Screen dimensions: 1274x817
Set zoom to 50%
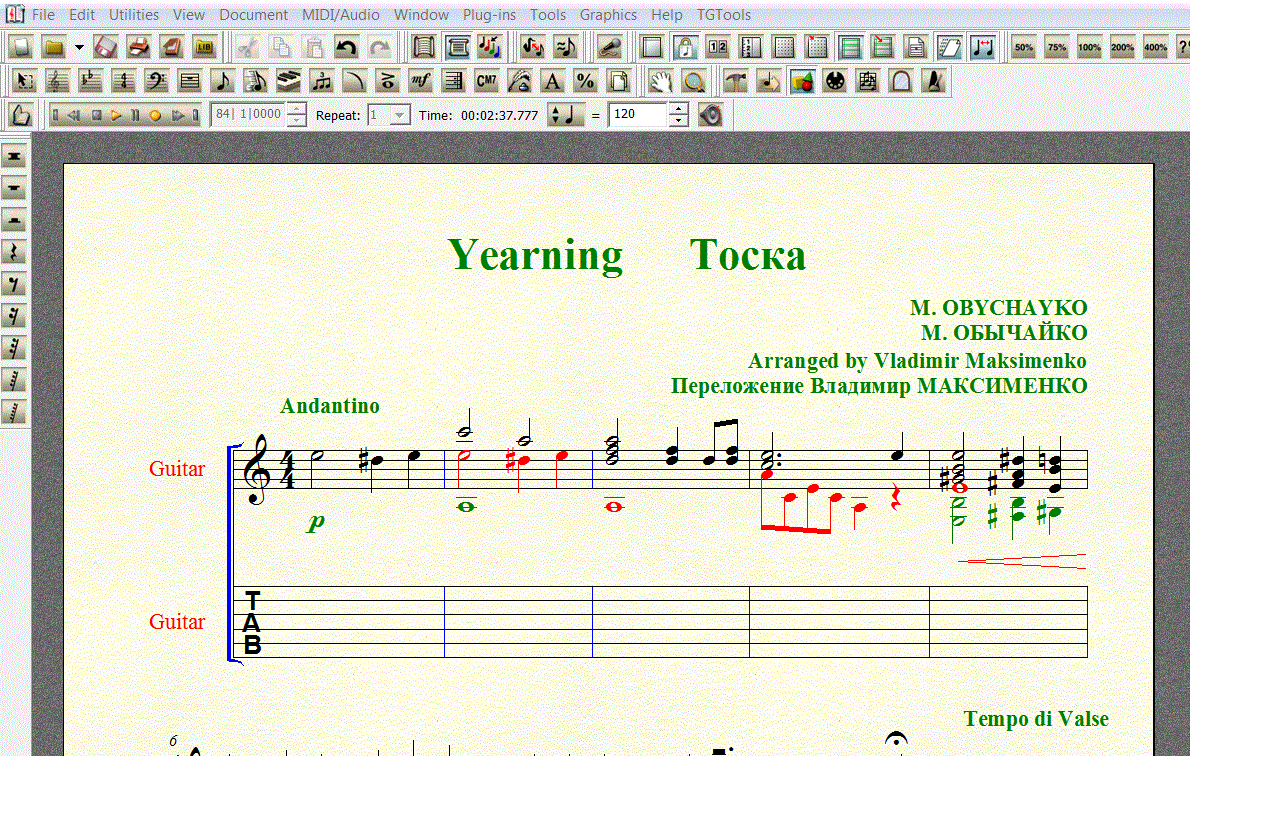point(1023,47)
